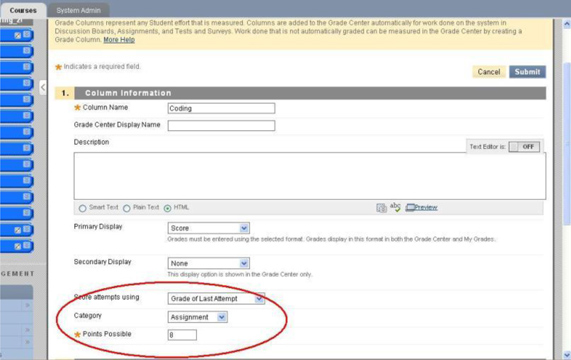Image resolution: width=571 pixels, height=360 pixels.
Task: Click the Cancel button
Action: click(489, 72)
